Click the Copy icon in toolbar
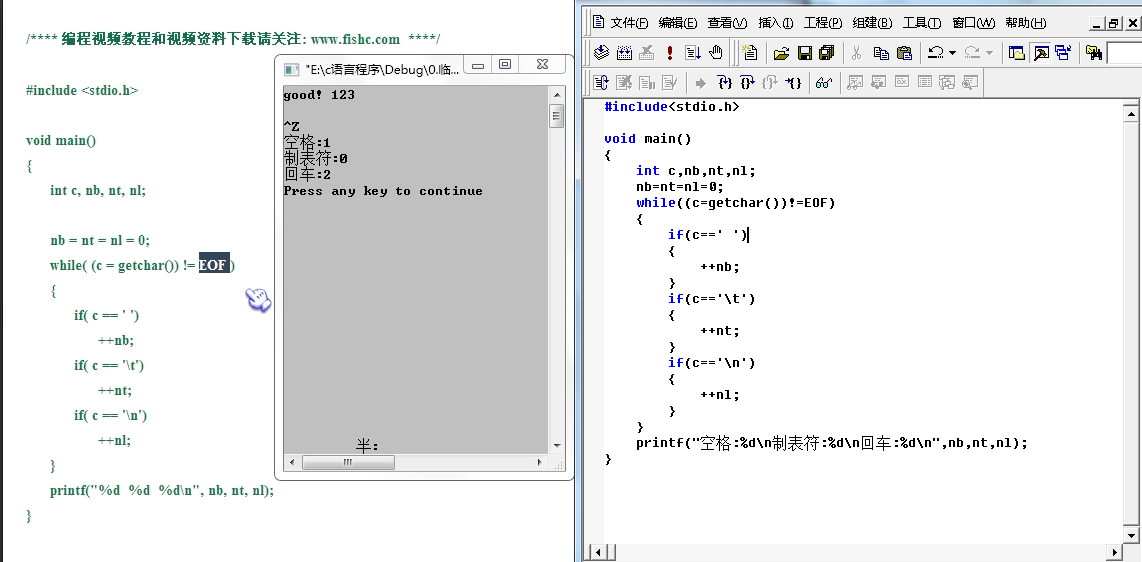Screen dimensions: 1142x562 (881, 52)
